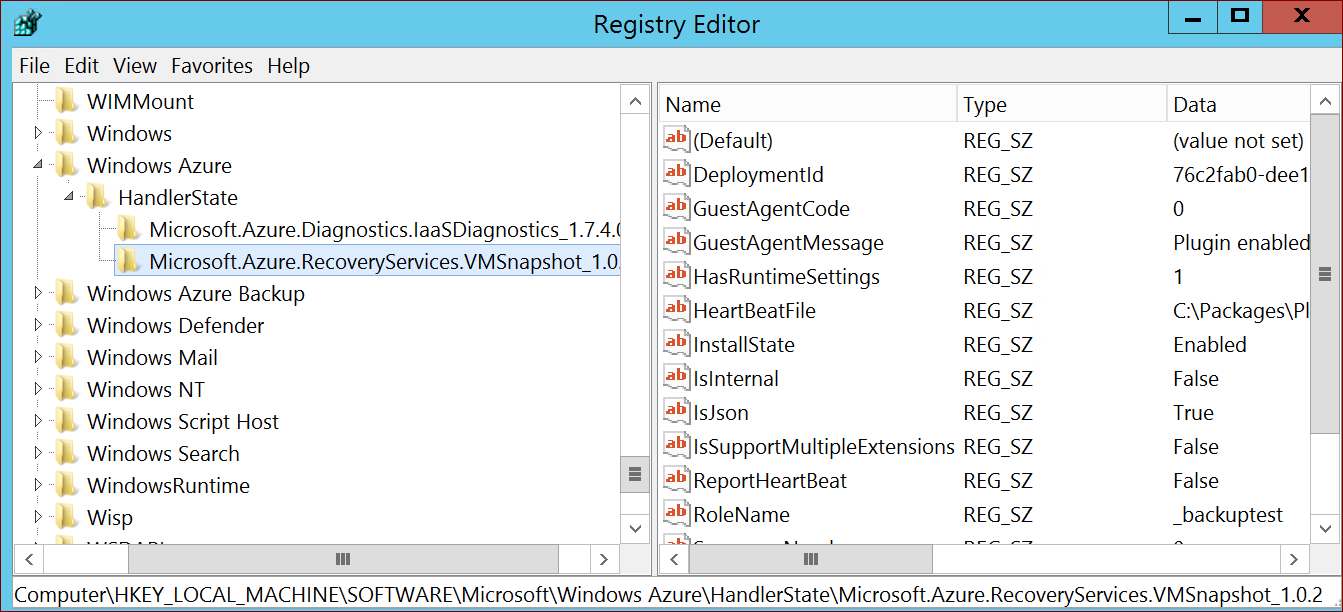The image size is (1343, 612).
Task: Click the Registry Editor app icon in title bar
Action: click(x=29, y=22)
